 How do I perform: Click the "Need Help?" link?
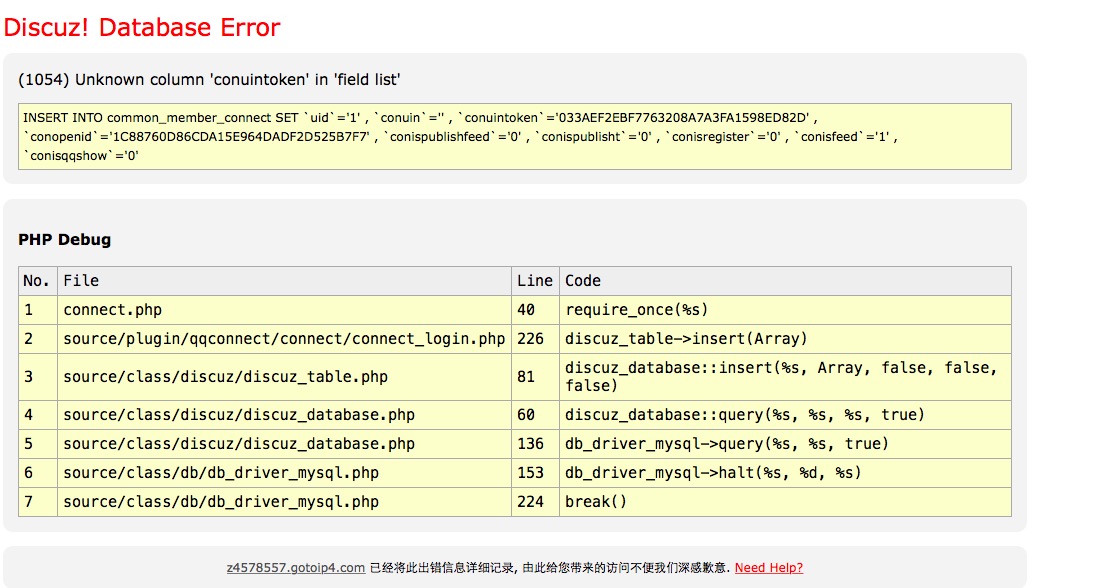[x=768, y=568]
